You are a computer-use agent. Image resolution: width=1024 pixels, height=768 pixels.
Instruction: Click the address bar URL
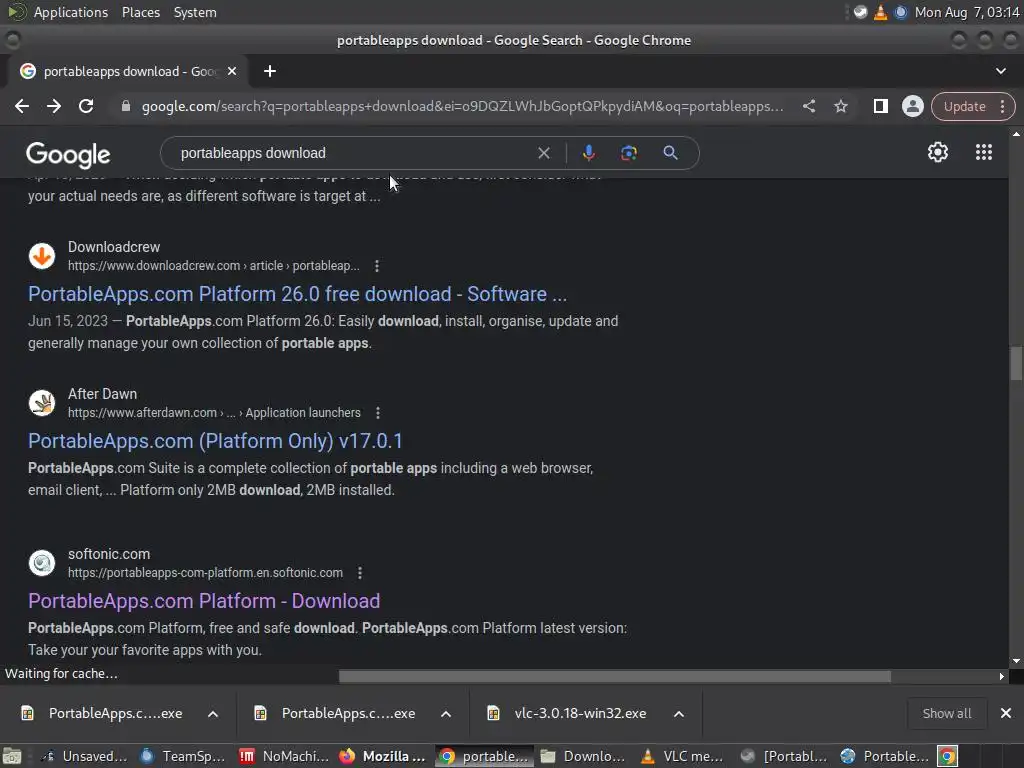pyautogui.click(x=462, y=106)
